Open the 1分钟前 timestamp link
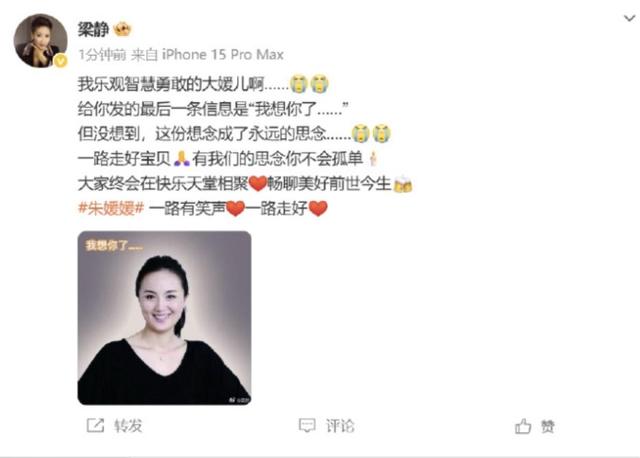The image size is (640, 458). [x=102, y=54]
